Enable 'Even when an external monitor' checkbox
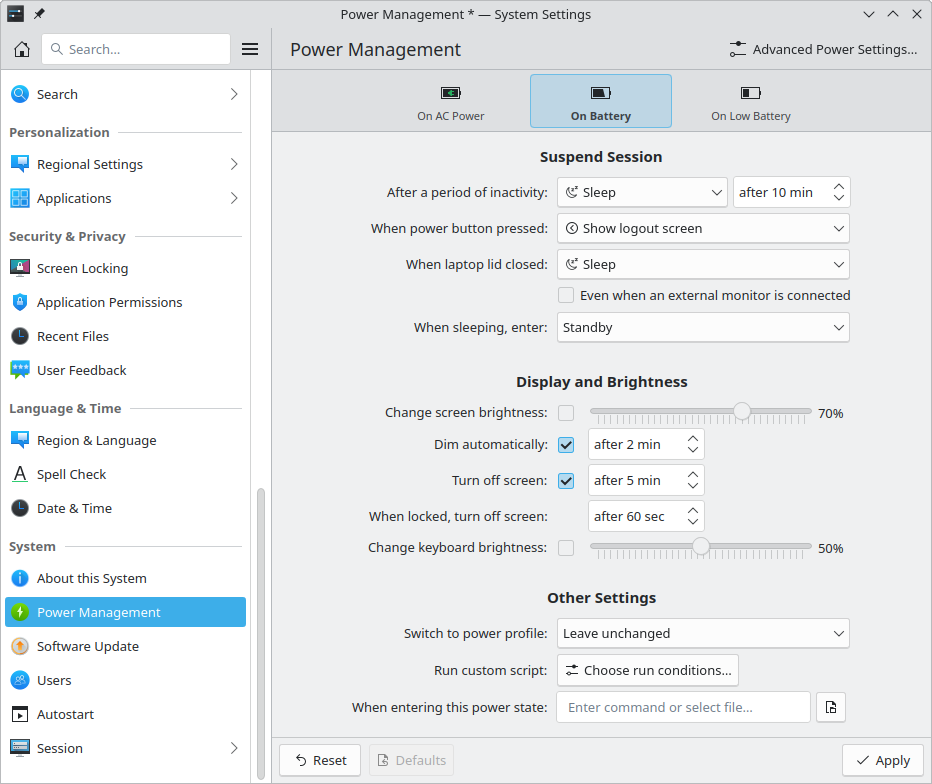932x784 pixels. 566,295
